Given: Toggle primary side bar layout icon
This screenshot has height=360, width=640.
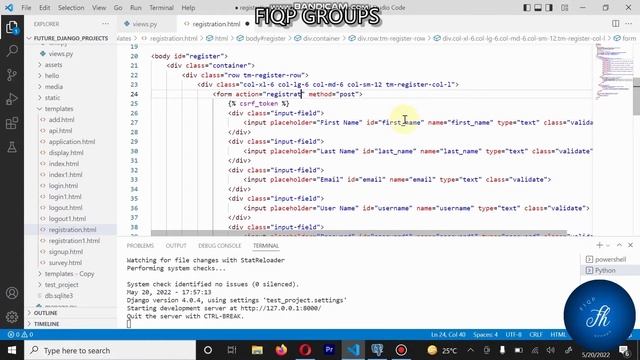Looking at the screenshot, I should click(x=527, y=8).
